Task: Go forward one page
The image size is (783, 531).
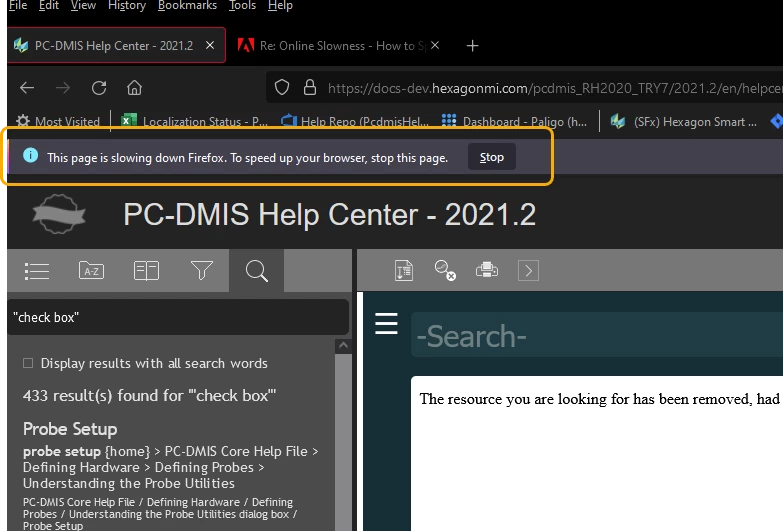Action: (63, 88)
